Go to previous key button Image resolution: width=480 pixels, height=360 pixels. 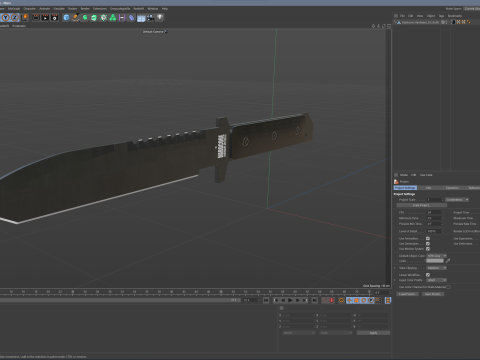(276, 300)
